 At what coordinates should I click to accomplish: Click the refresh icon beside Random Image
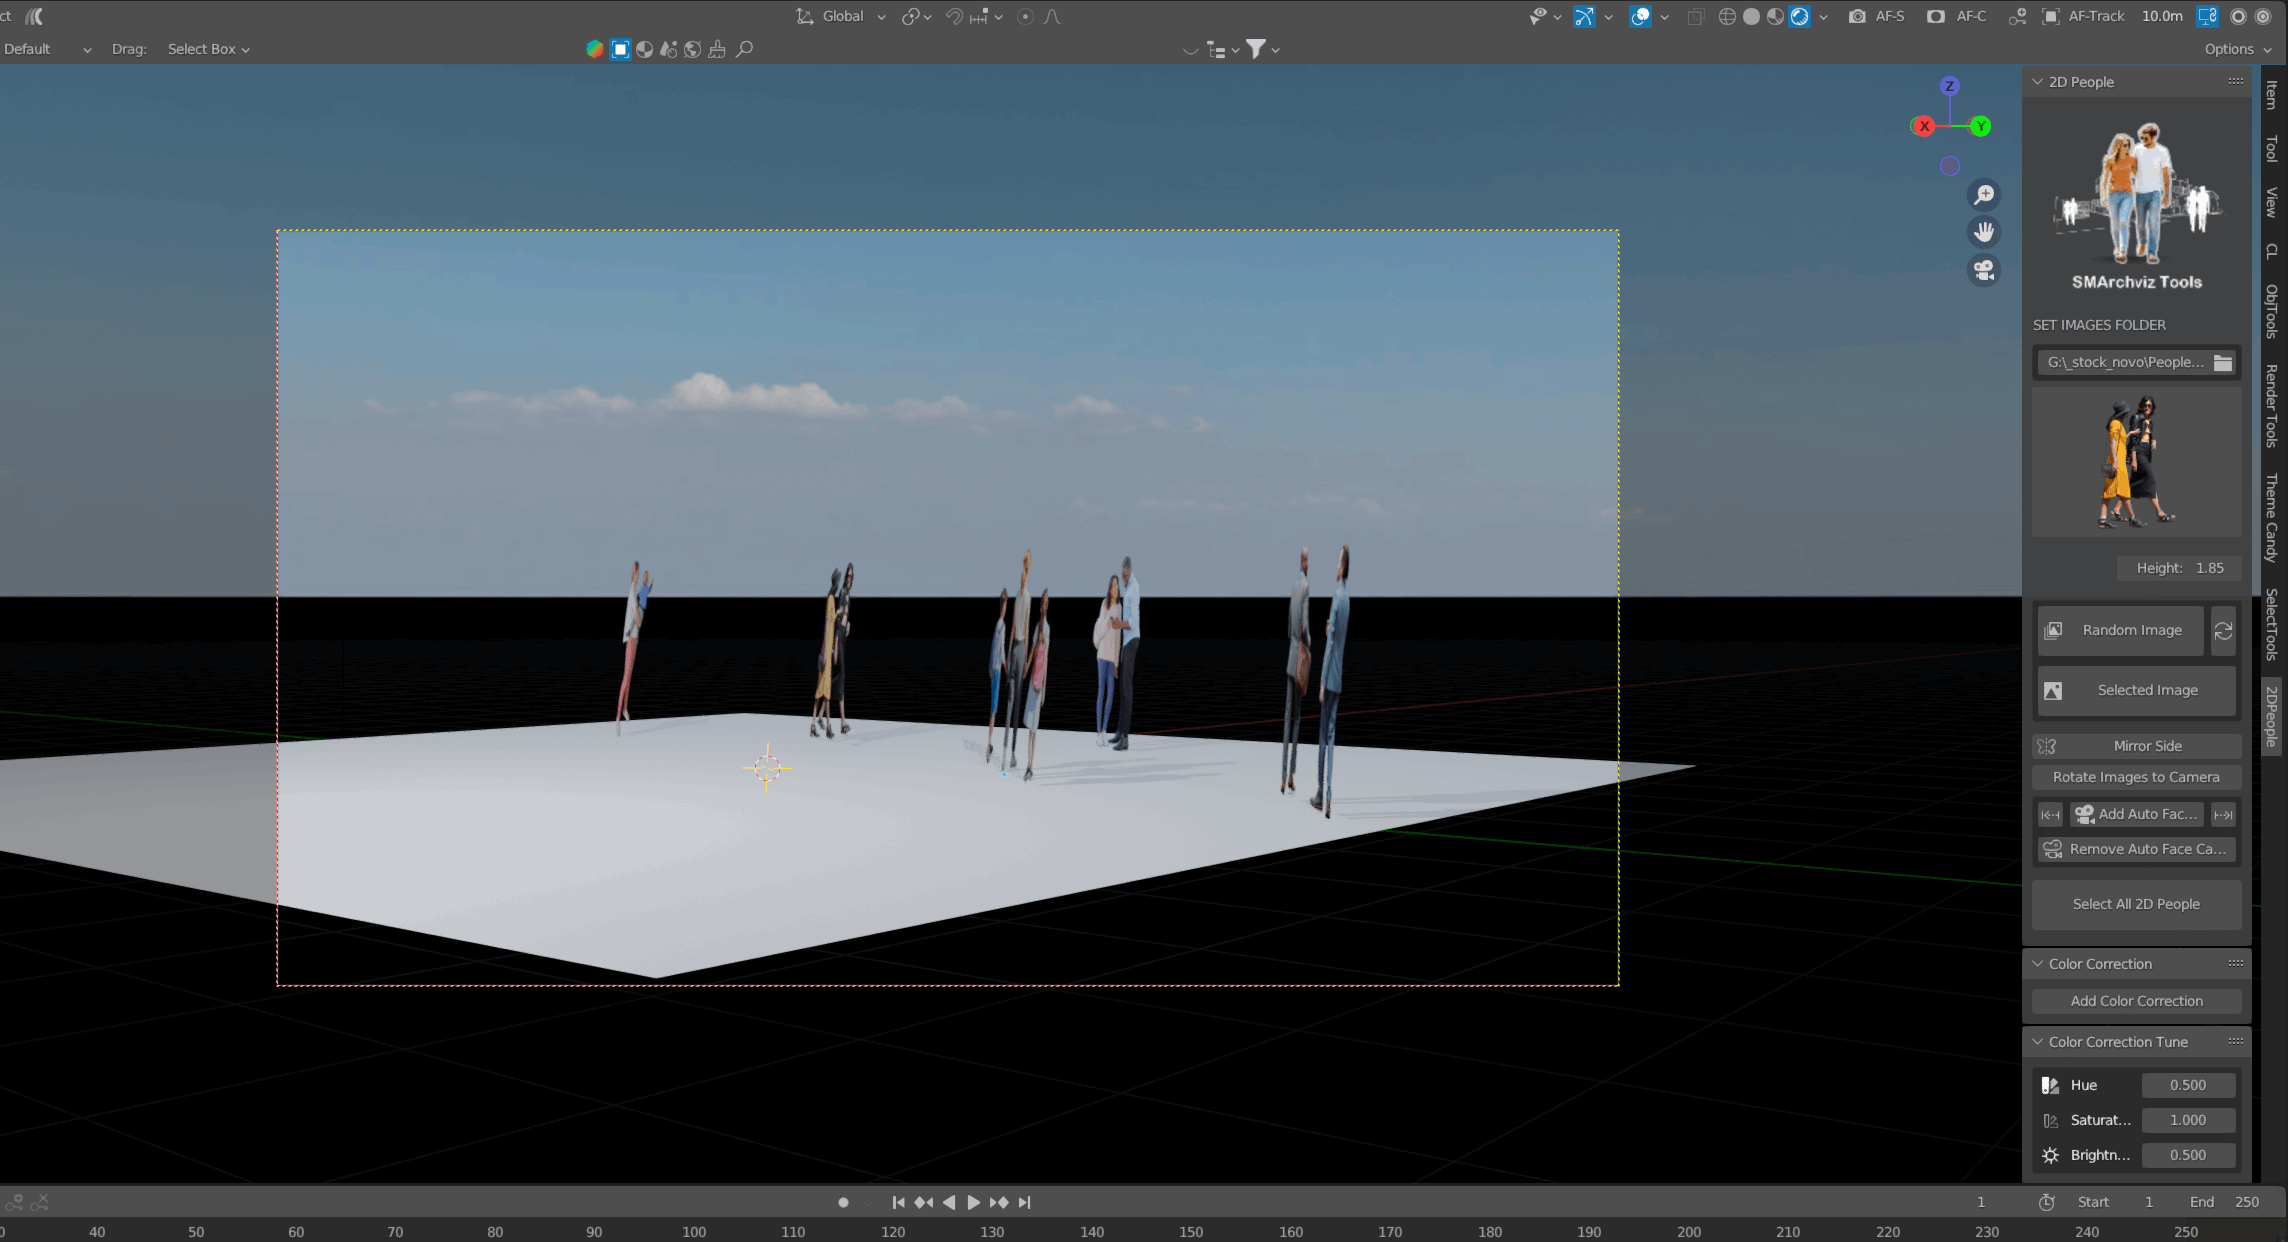(2223, 631)
